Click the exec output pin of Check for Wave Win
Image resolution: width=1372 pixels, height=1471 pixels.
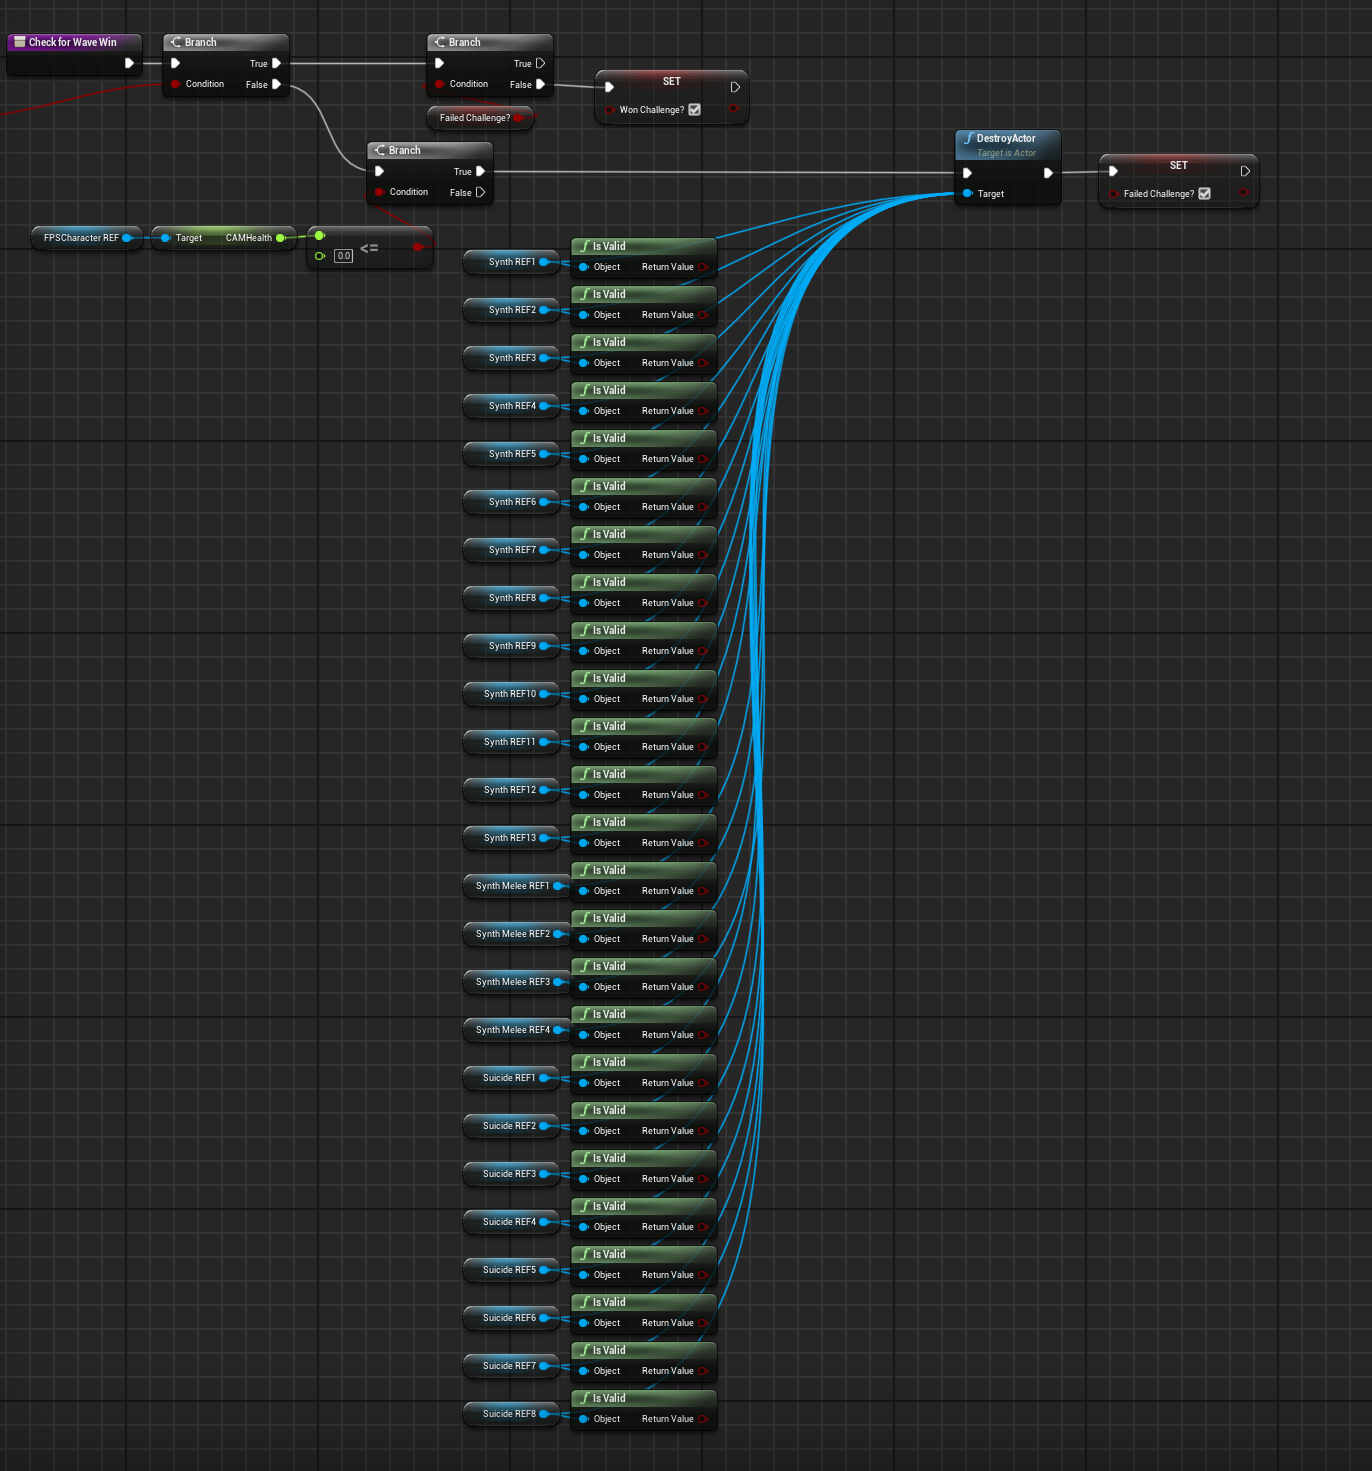coord(129,63)
